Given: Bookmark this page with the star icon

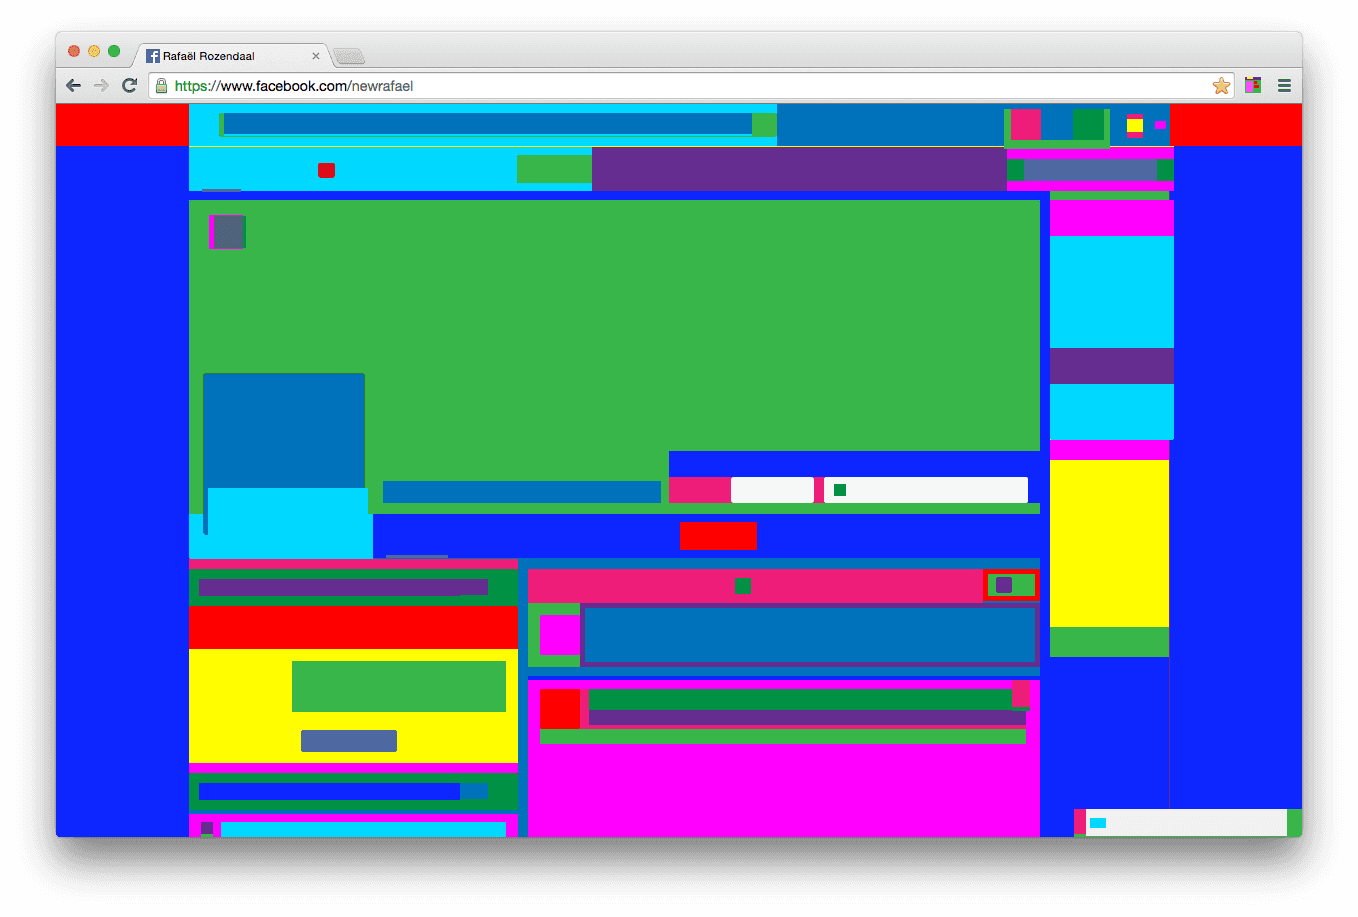Looking at the screenshot, I should (1221, 86).
